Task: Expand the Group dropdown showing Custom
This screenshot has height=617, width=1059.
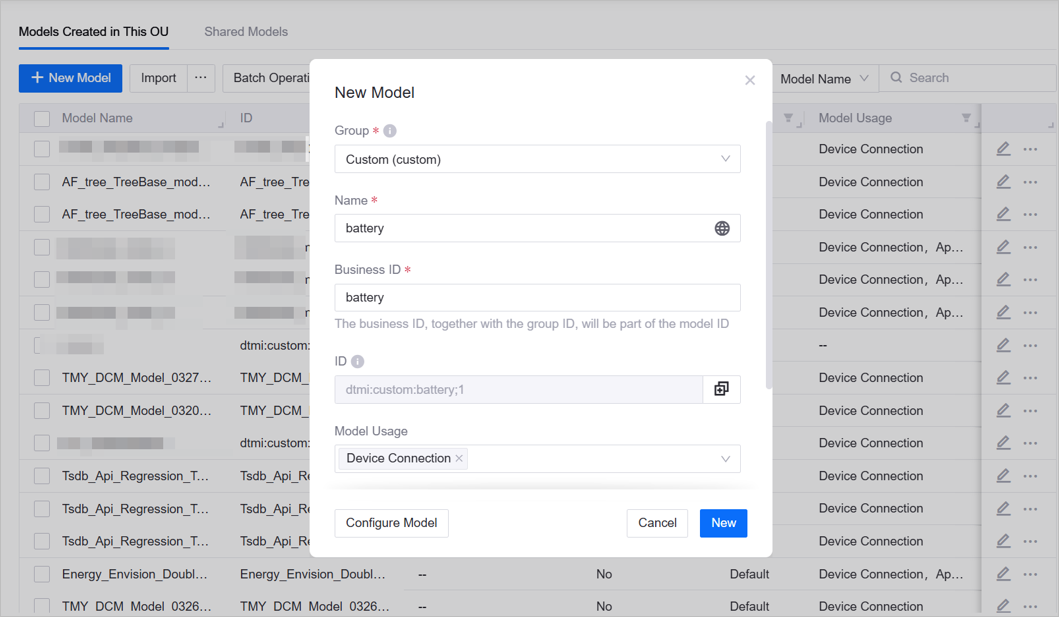Action: click(x=537, y=159)
